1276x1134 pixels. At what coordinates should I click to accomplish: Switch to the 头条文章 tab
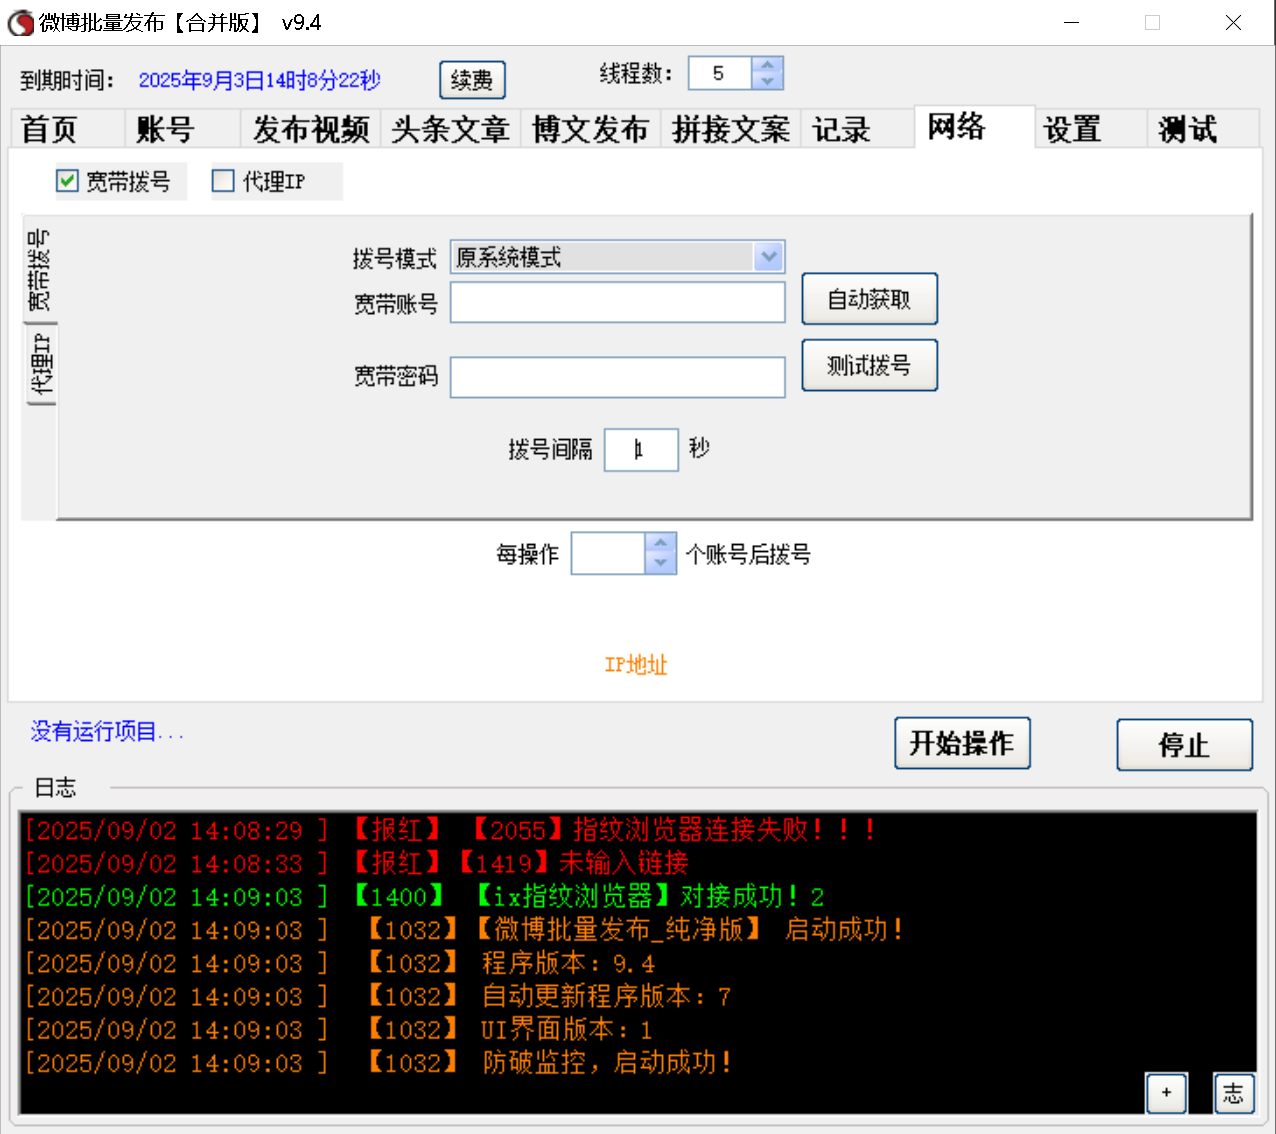click(451, 128)
